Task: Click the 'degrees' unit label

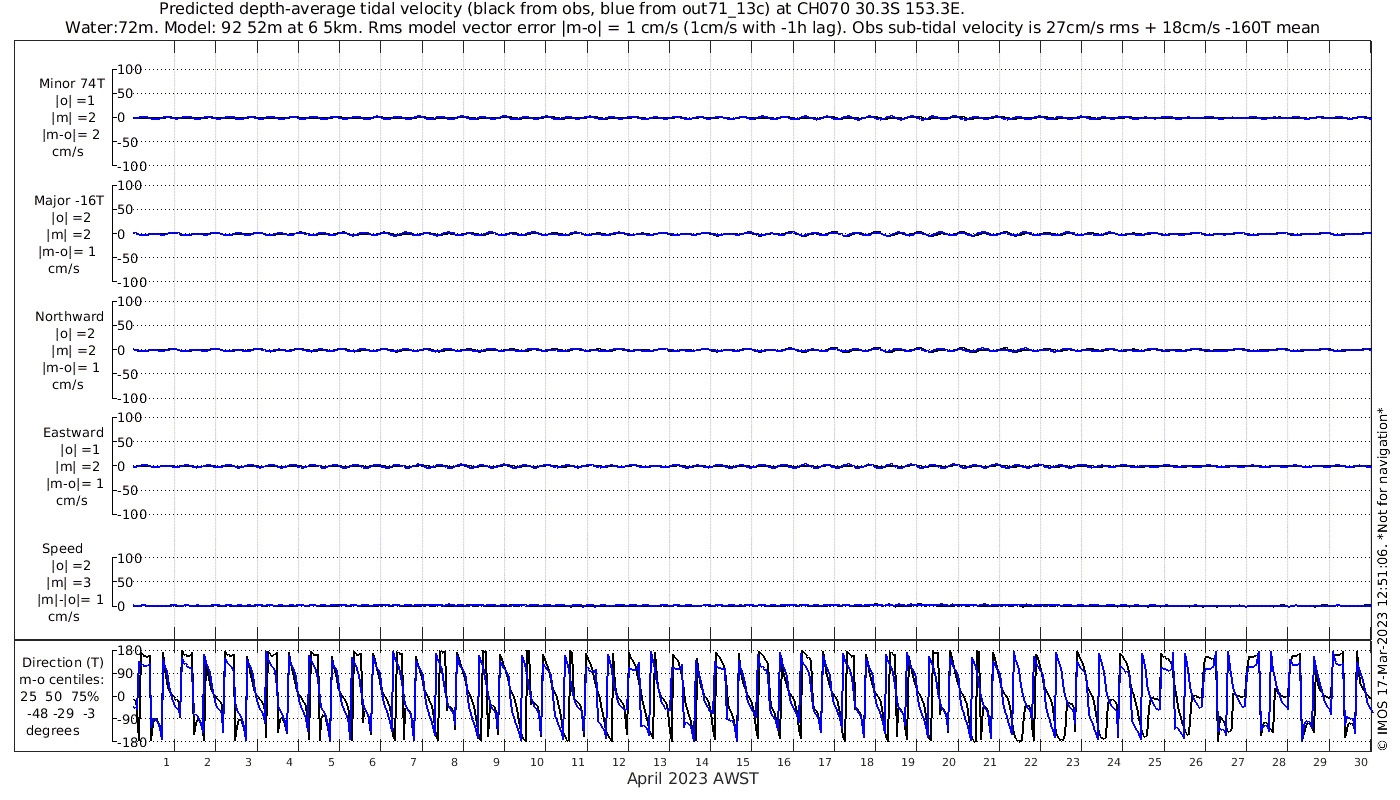Action: pyautogui.click(x=52, y=730)
